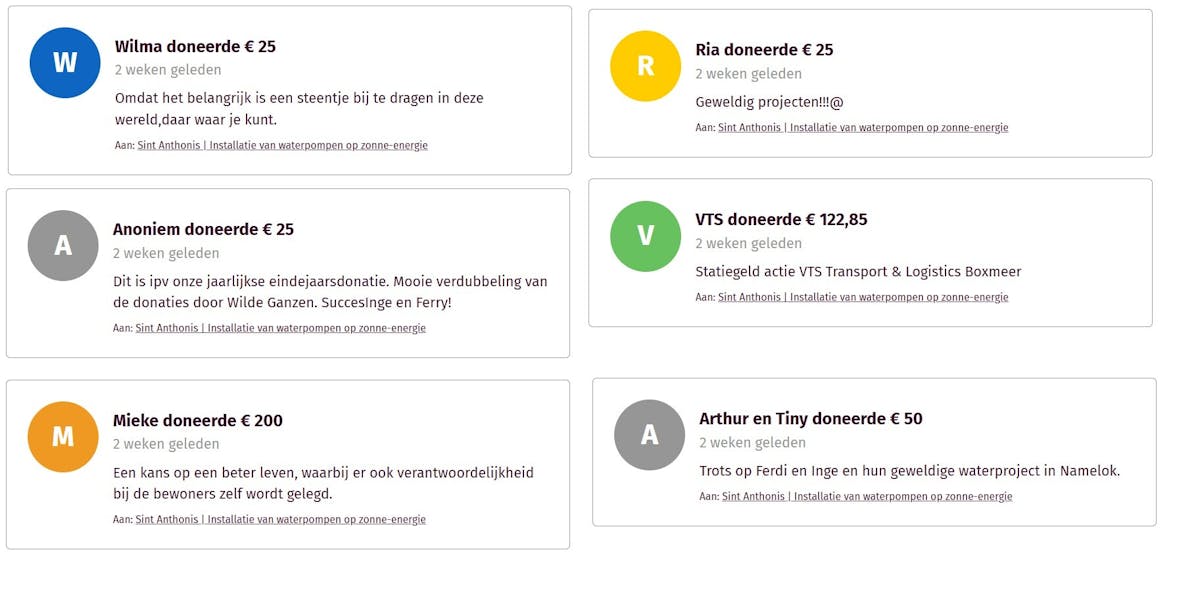Open the project link in the VTS card
The image size is (1200, 600).
(x=862, y=297)
